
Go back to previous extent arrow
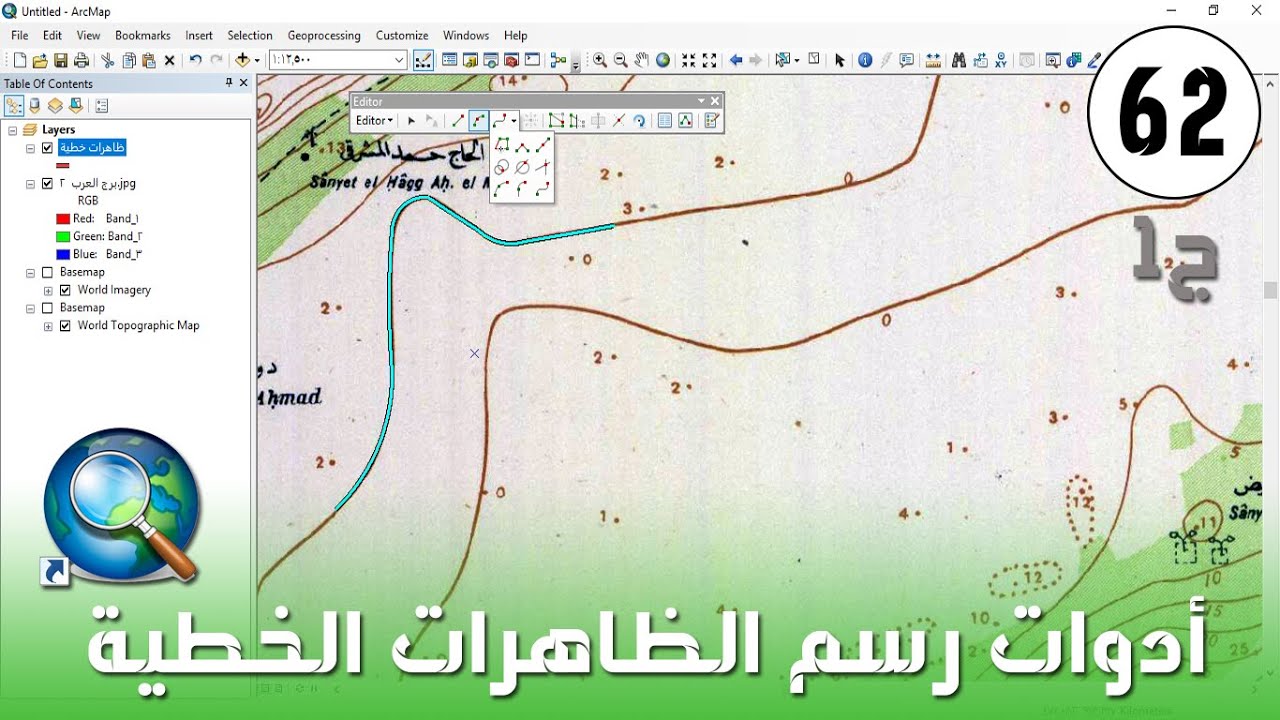tap(736, 60)
